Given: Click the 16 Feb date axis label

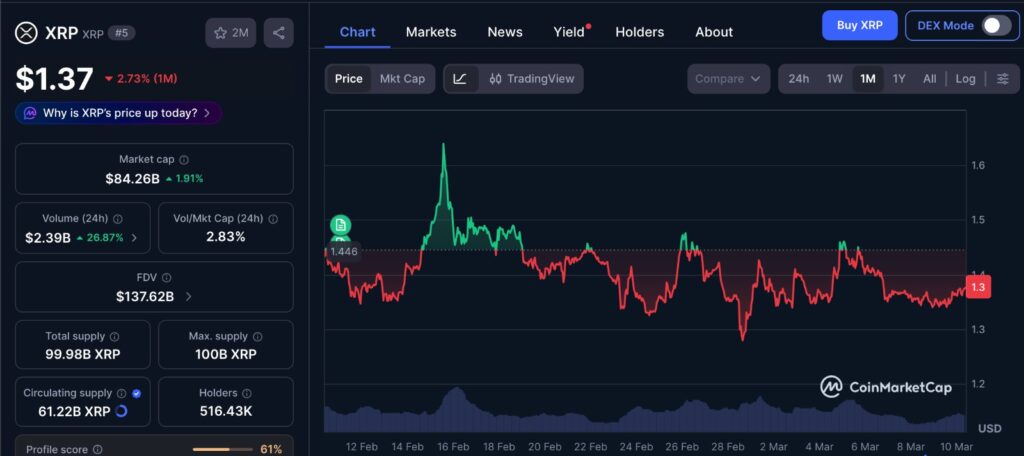Looking at the screenshot, I should [x=453, y=447].
